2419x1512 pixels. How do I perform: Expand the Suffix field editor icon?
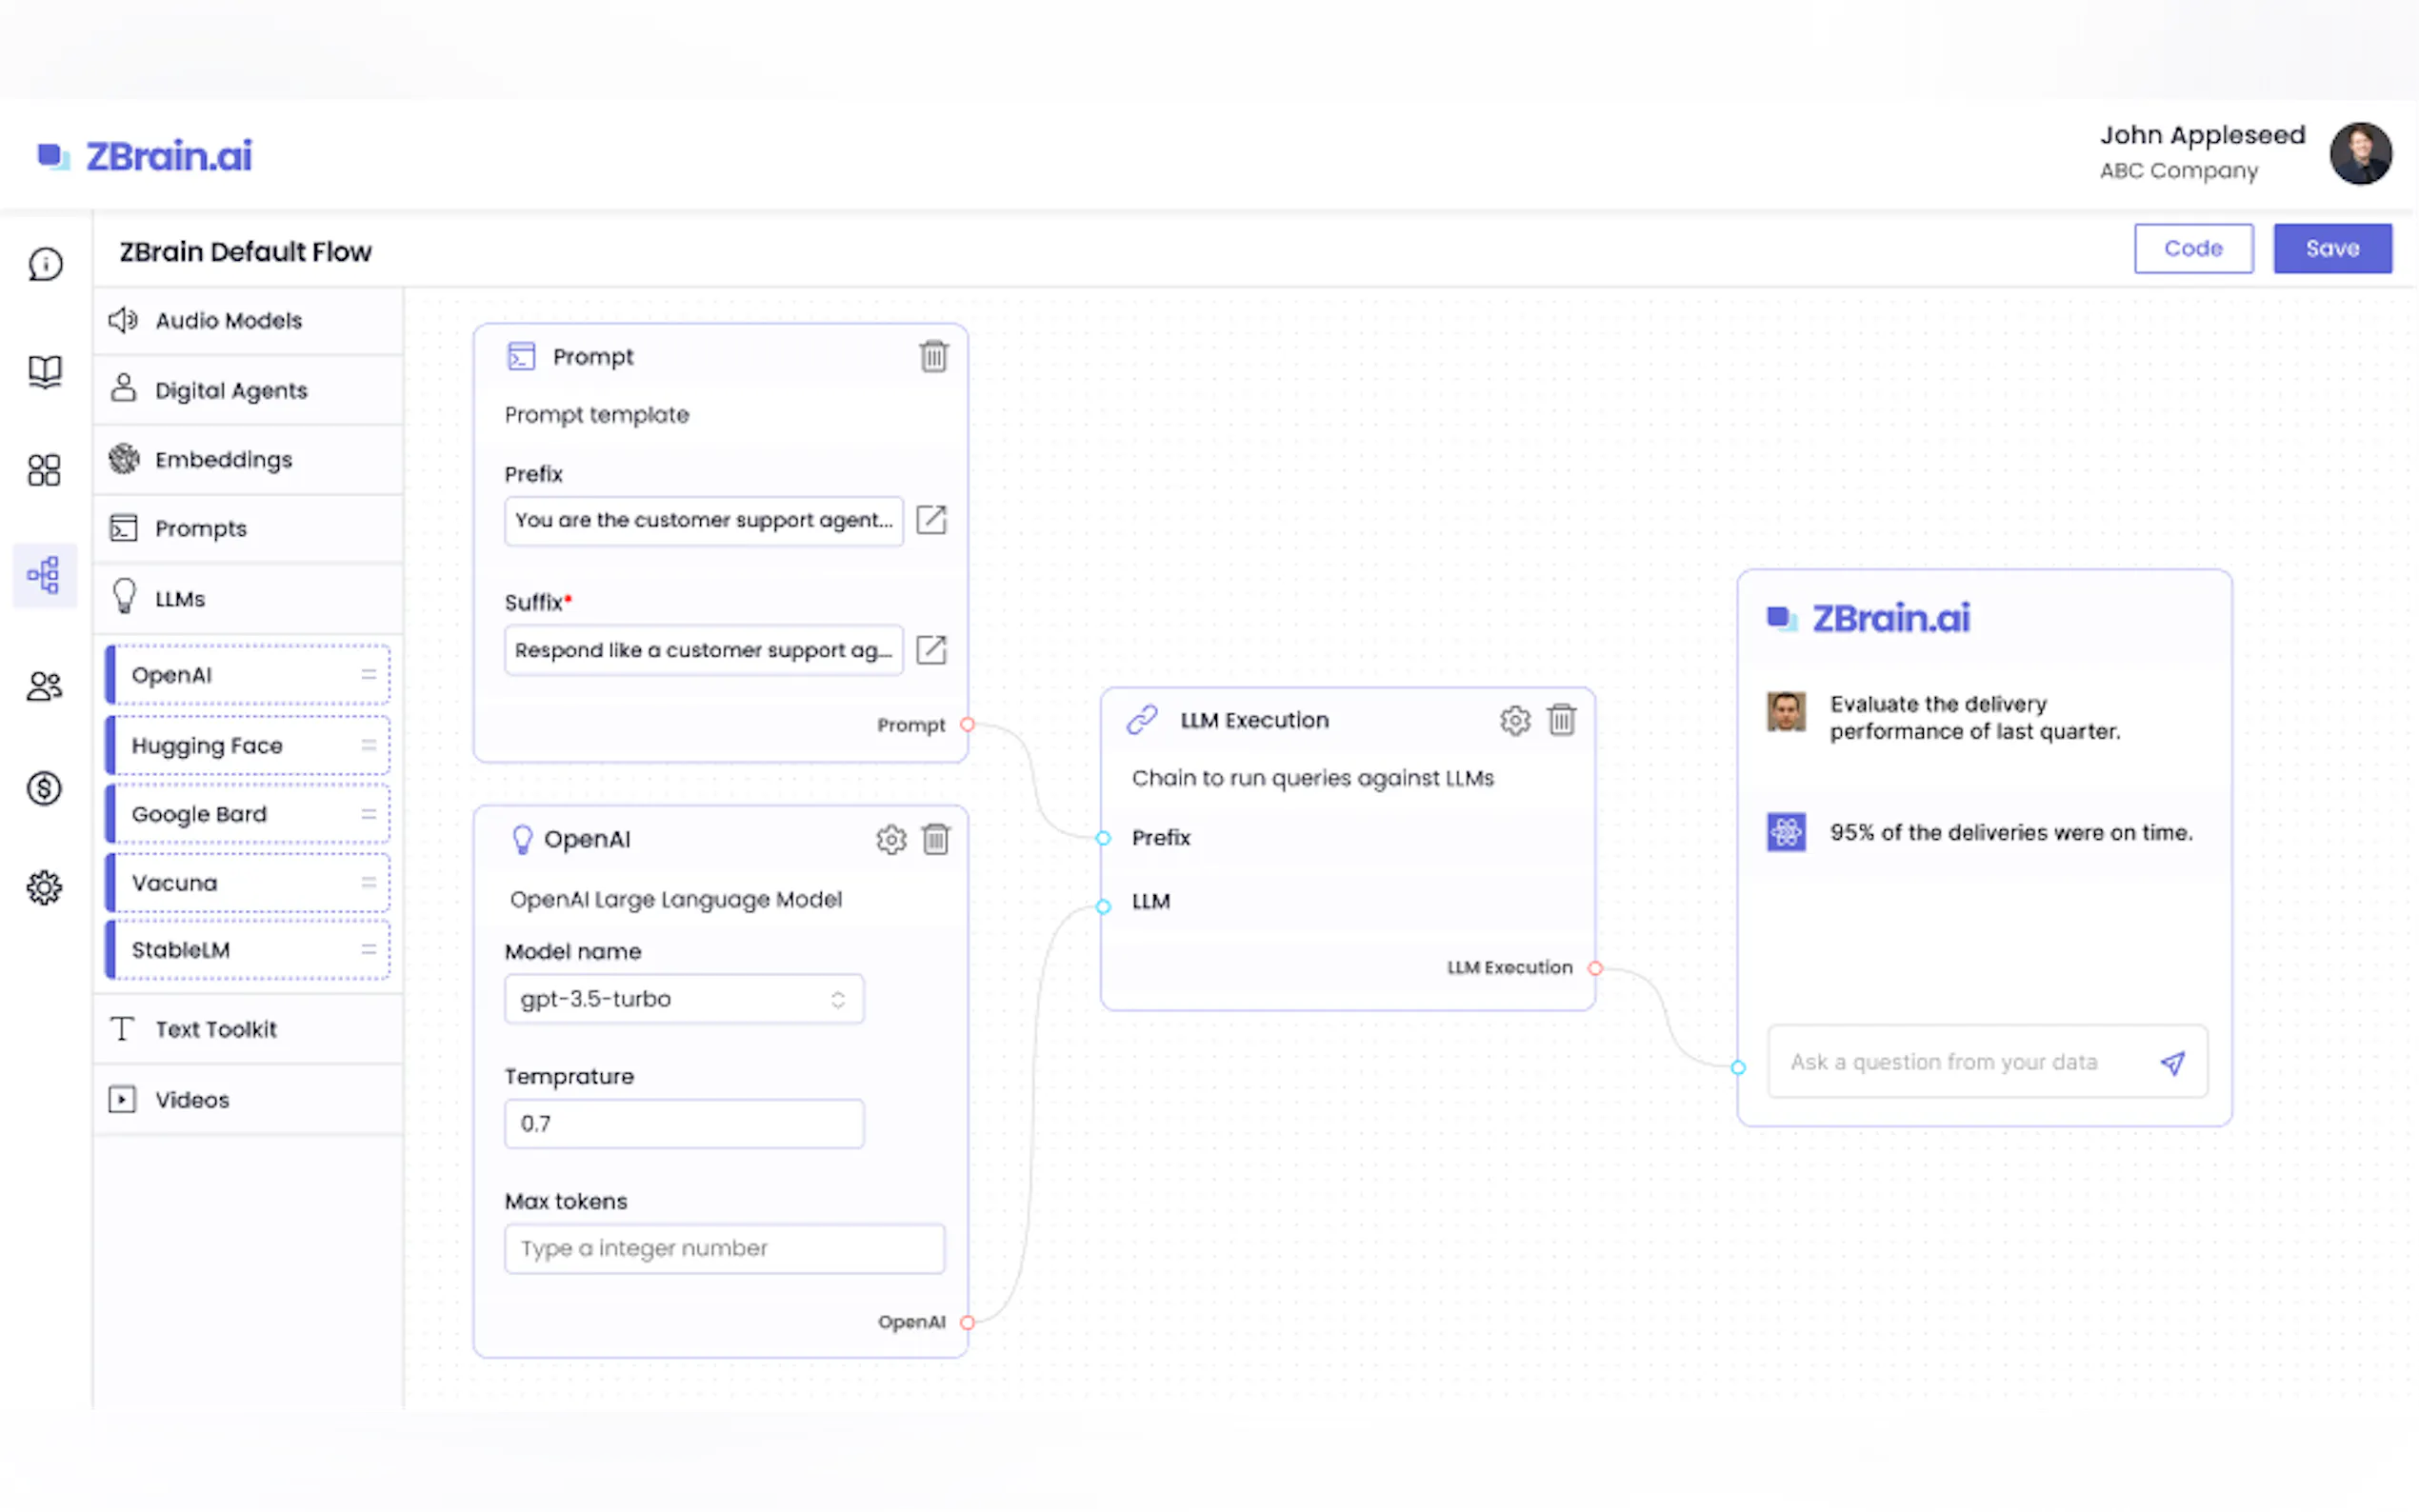click(931, 650)
